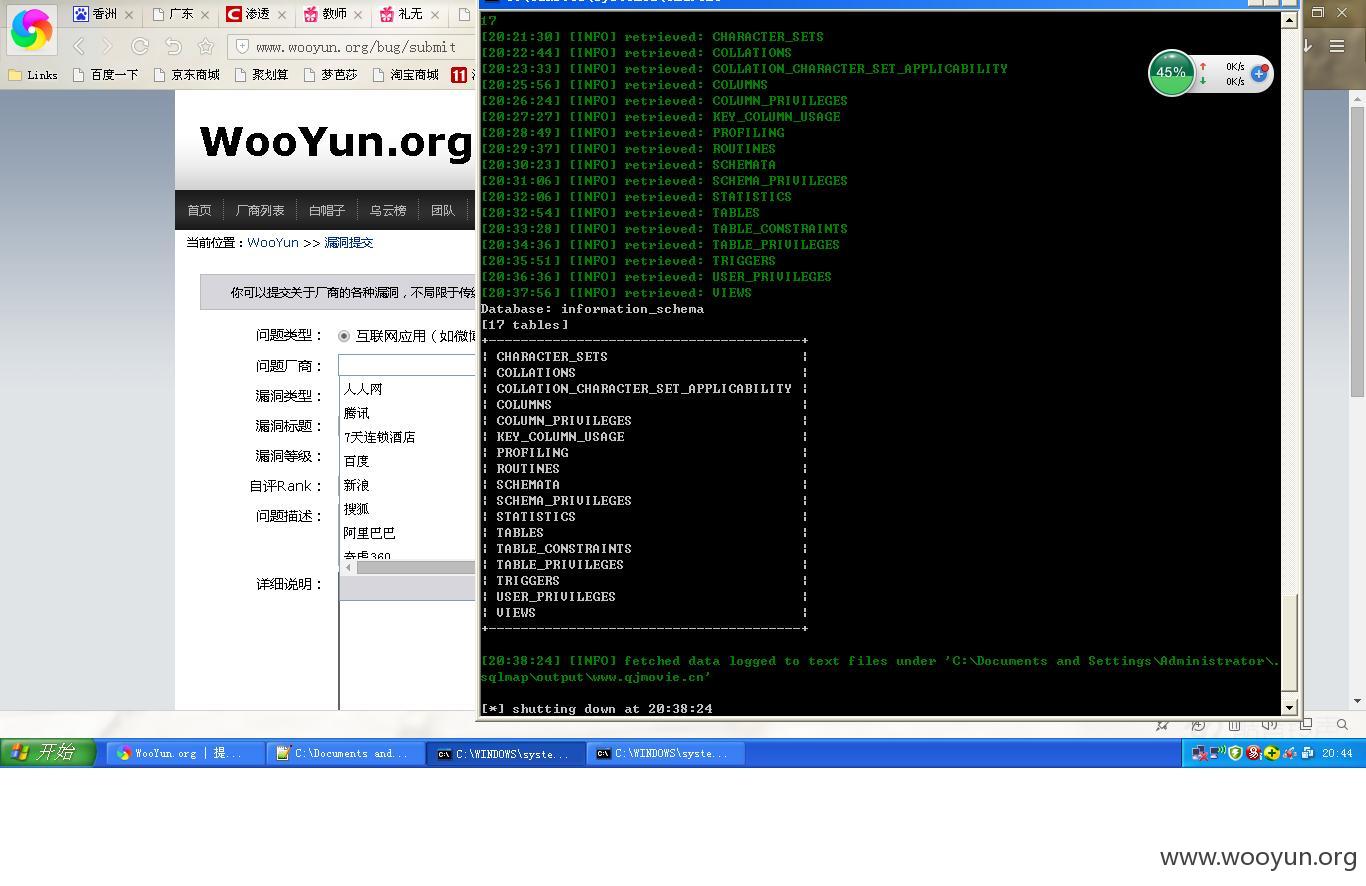Image resolution: width=1366 pixels, height=886 pixels.
Task: Open the WooYun.org taskbar button
Action: pos(185,753)
